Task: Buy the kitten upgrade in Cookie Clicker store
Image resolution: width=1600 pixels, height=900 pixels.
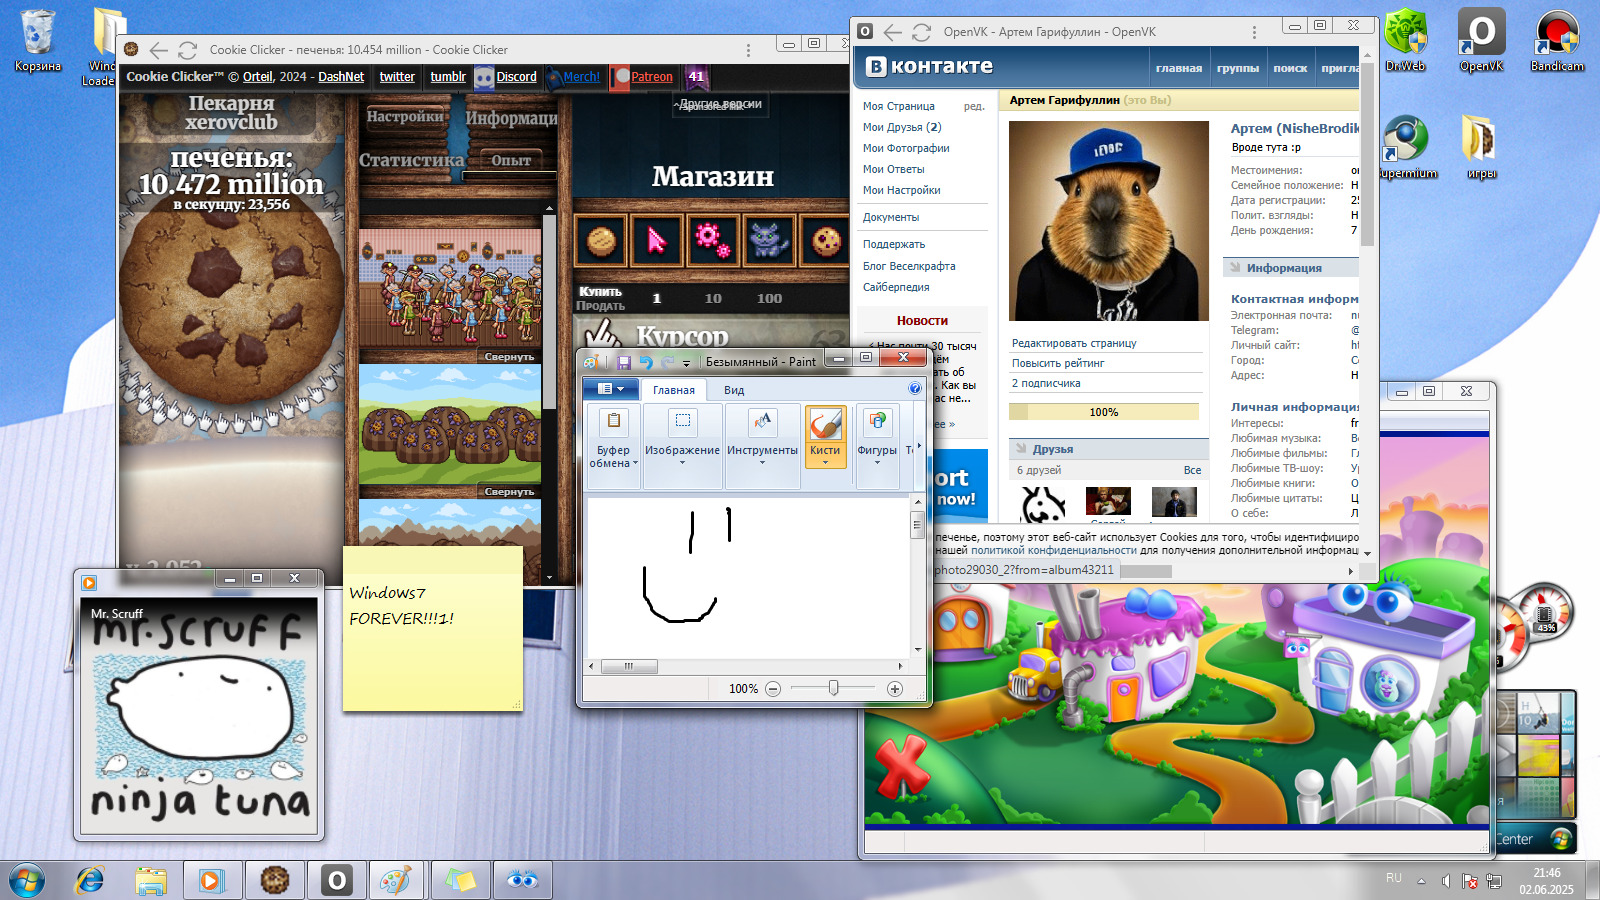Action: click(765, 241)
